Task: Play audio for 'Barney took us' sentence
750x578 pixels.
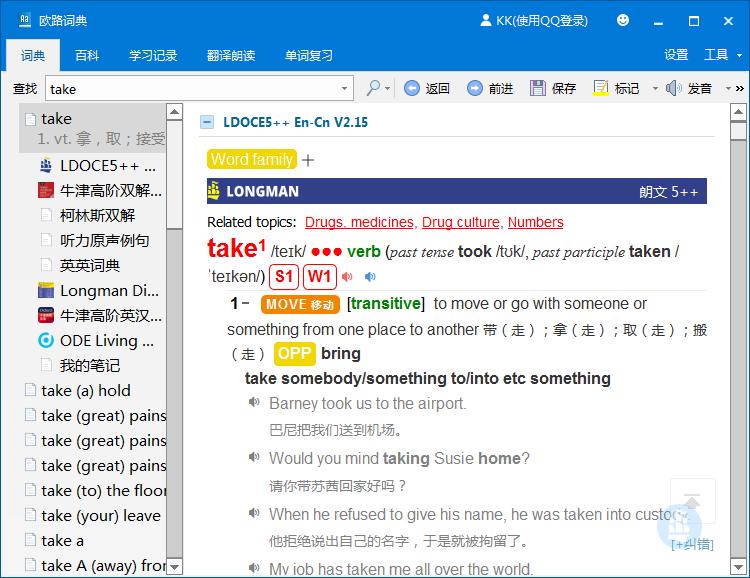Action: coord(255,404)
